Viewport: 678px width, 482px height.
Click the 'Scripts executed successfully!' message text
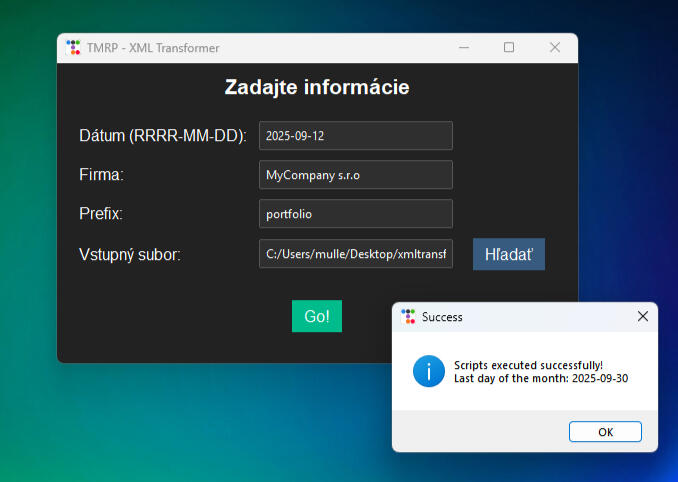click(x=528, y=365)
